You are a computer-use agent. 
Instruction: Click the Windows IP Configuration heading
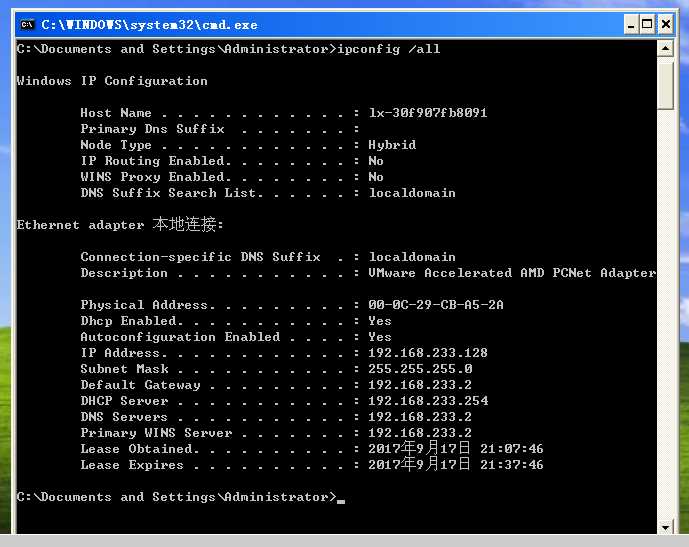(x=112, y=81)
